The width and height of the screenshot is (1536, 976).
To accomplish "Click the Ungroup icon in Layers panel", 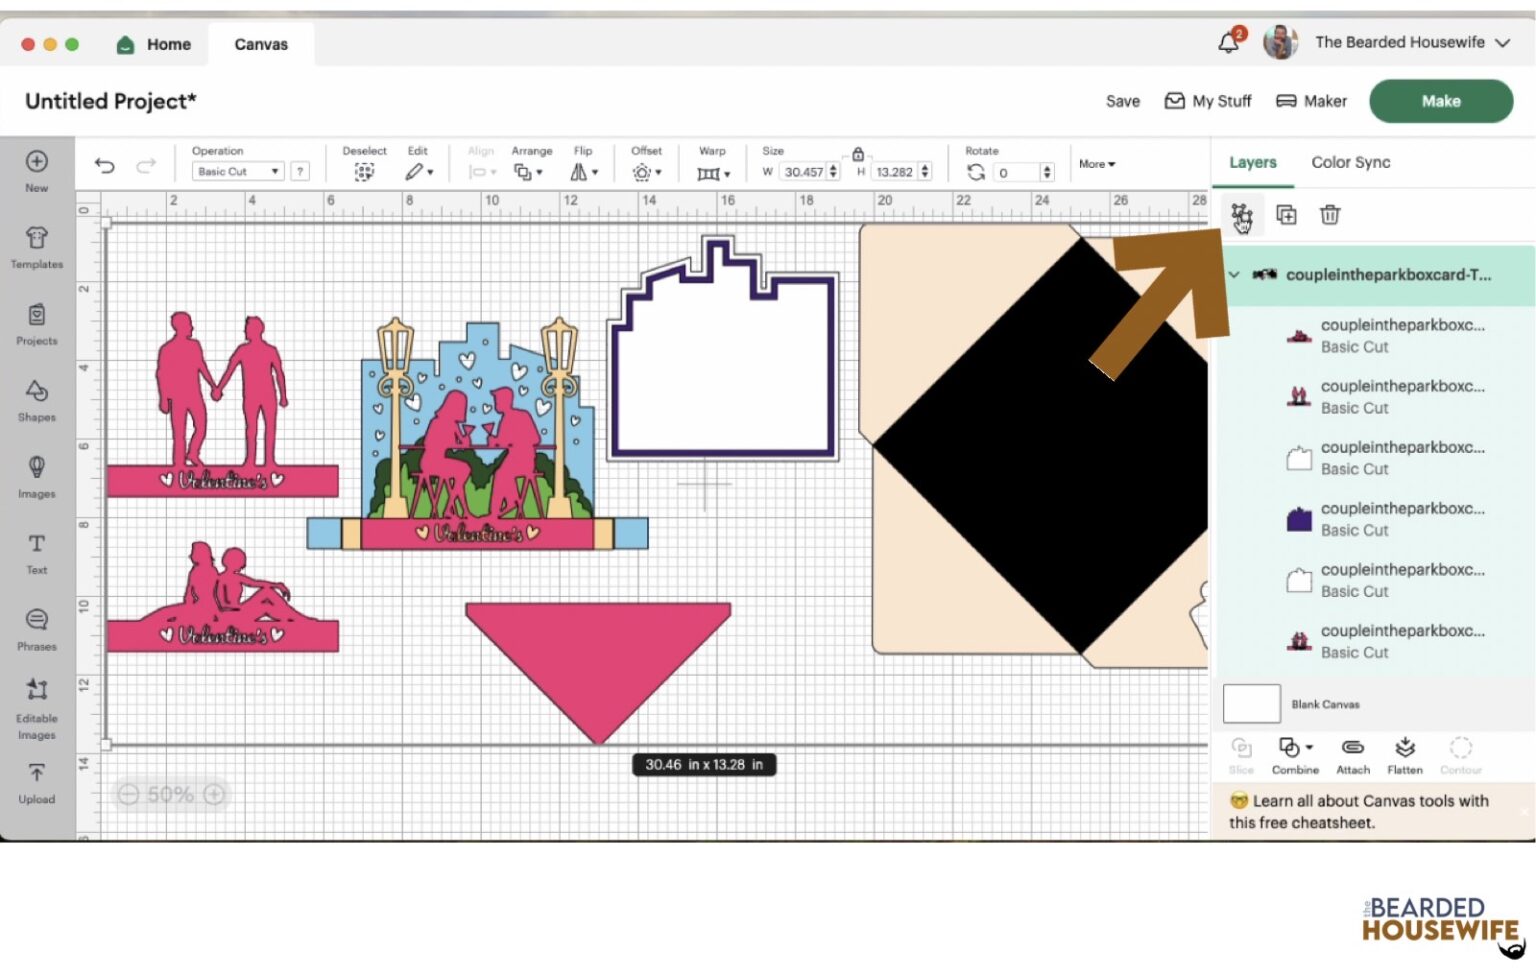I will click(1241, 215).
